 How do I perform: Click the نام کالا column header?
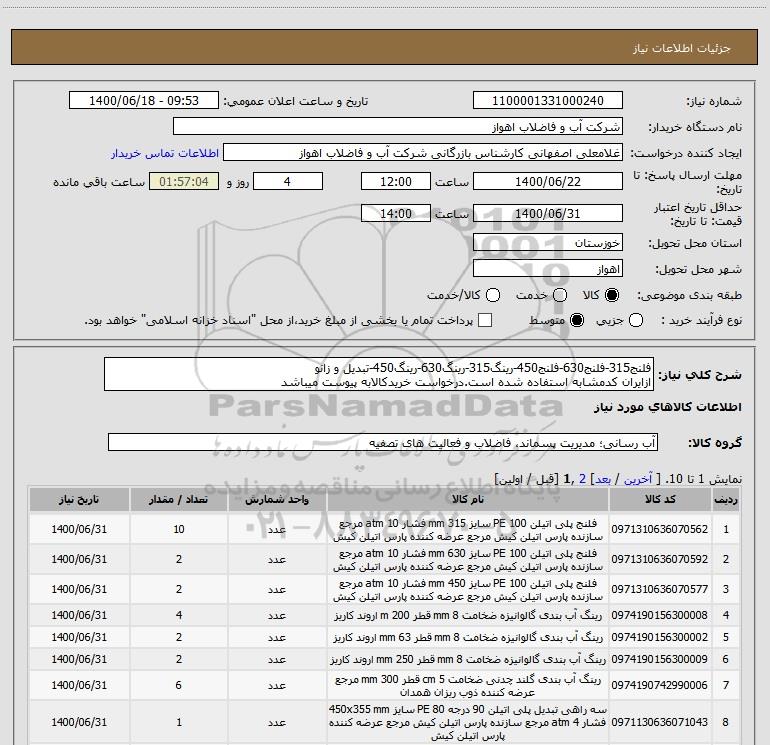pos(468,499)
